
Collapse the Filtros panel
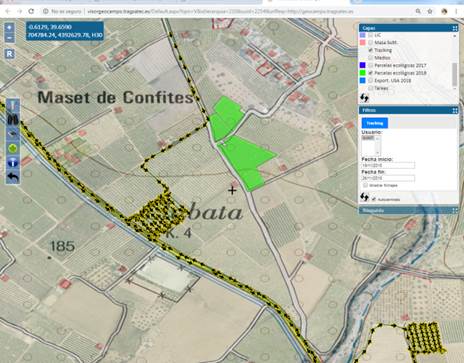pos(455,110)
